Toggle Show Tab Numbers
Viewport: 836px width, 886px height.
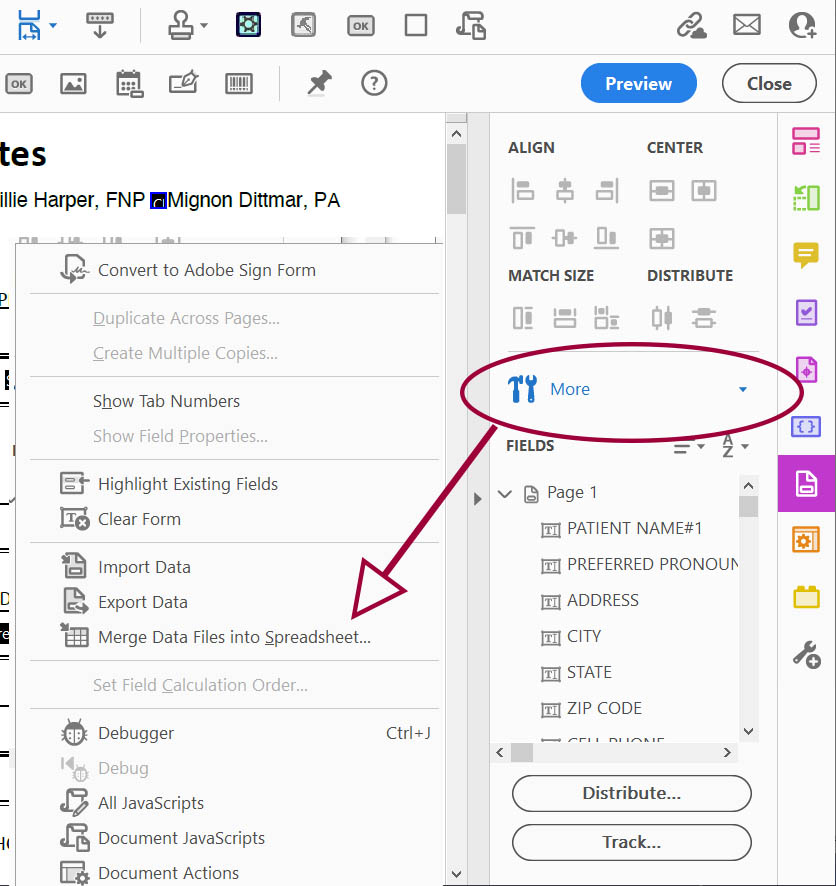coord(167,401)
